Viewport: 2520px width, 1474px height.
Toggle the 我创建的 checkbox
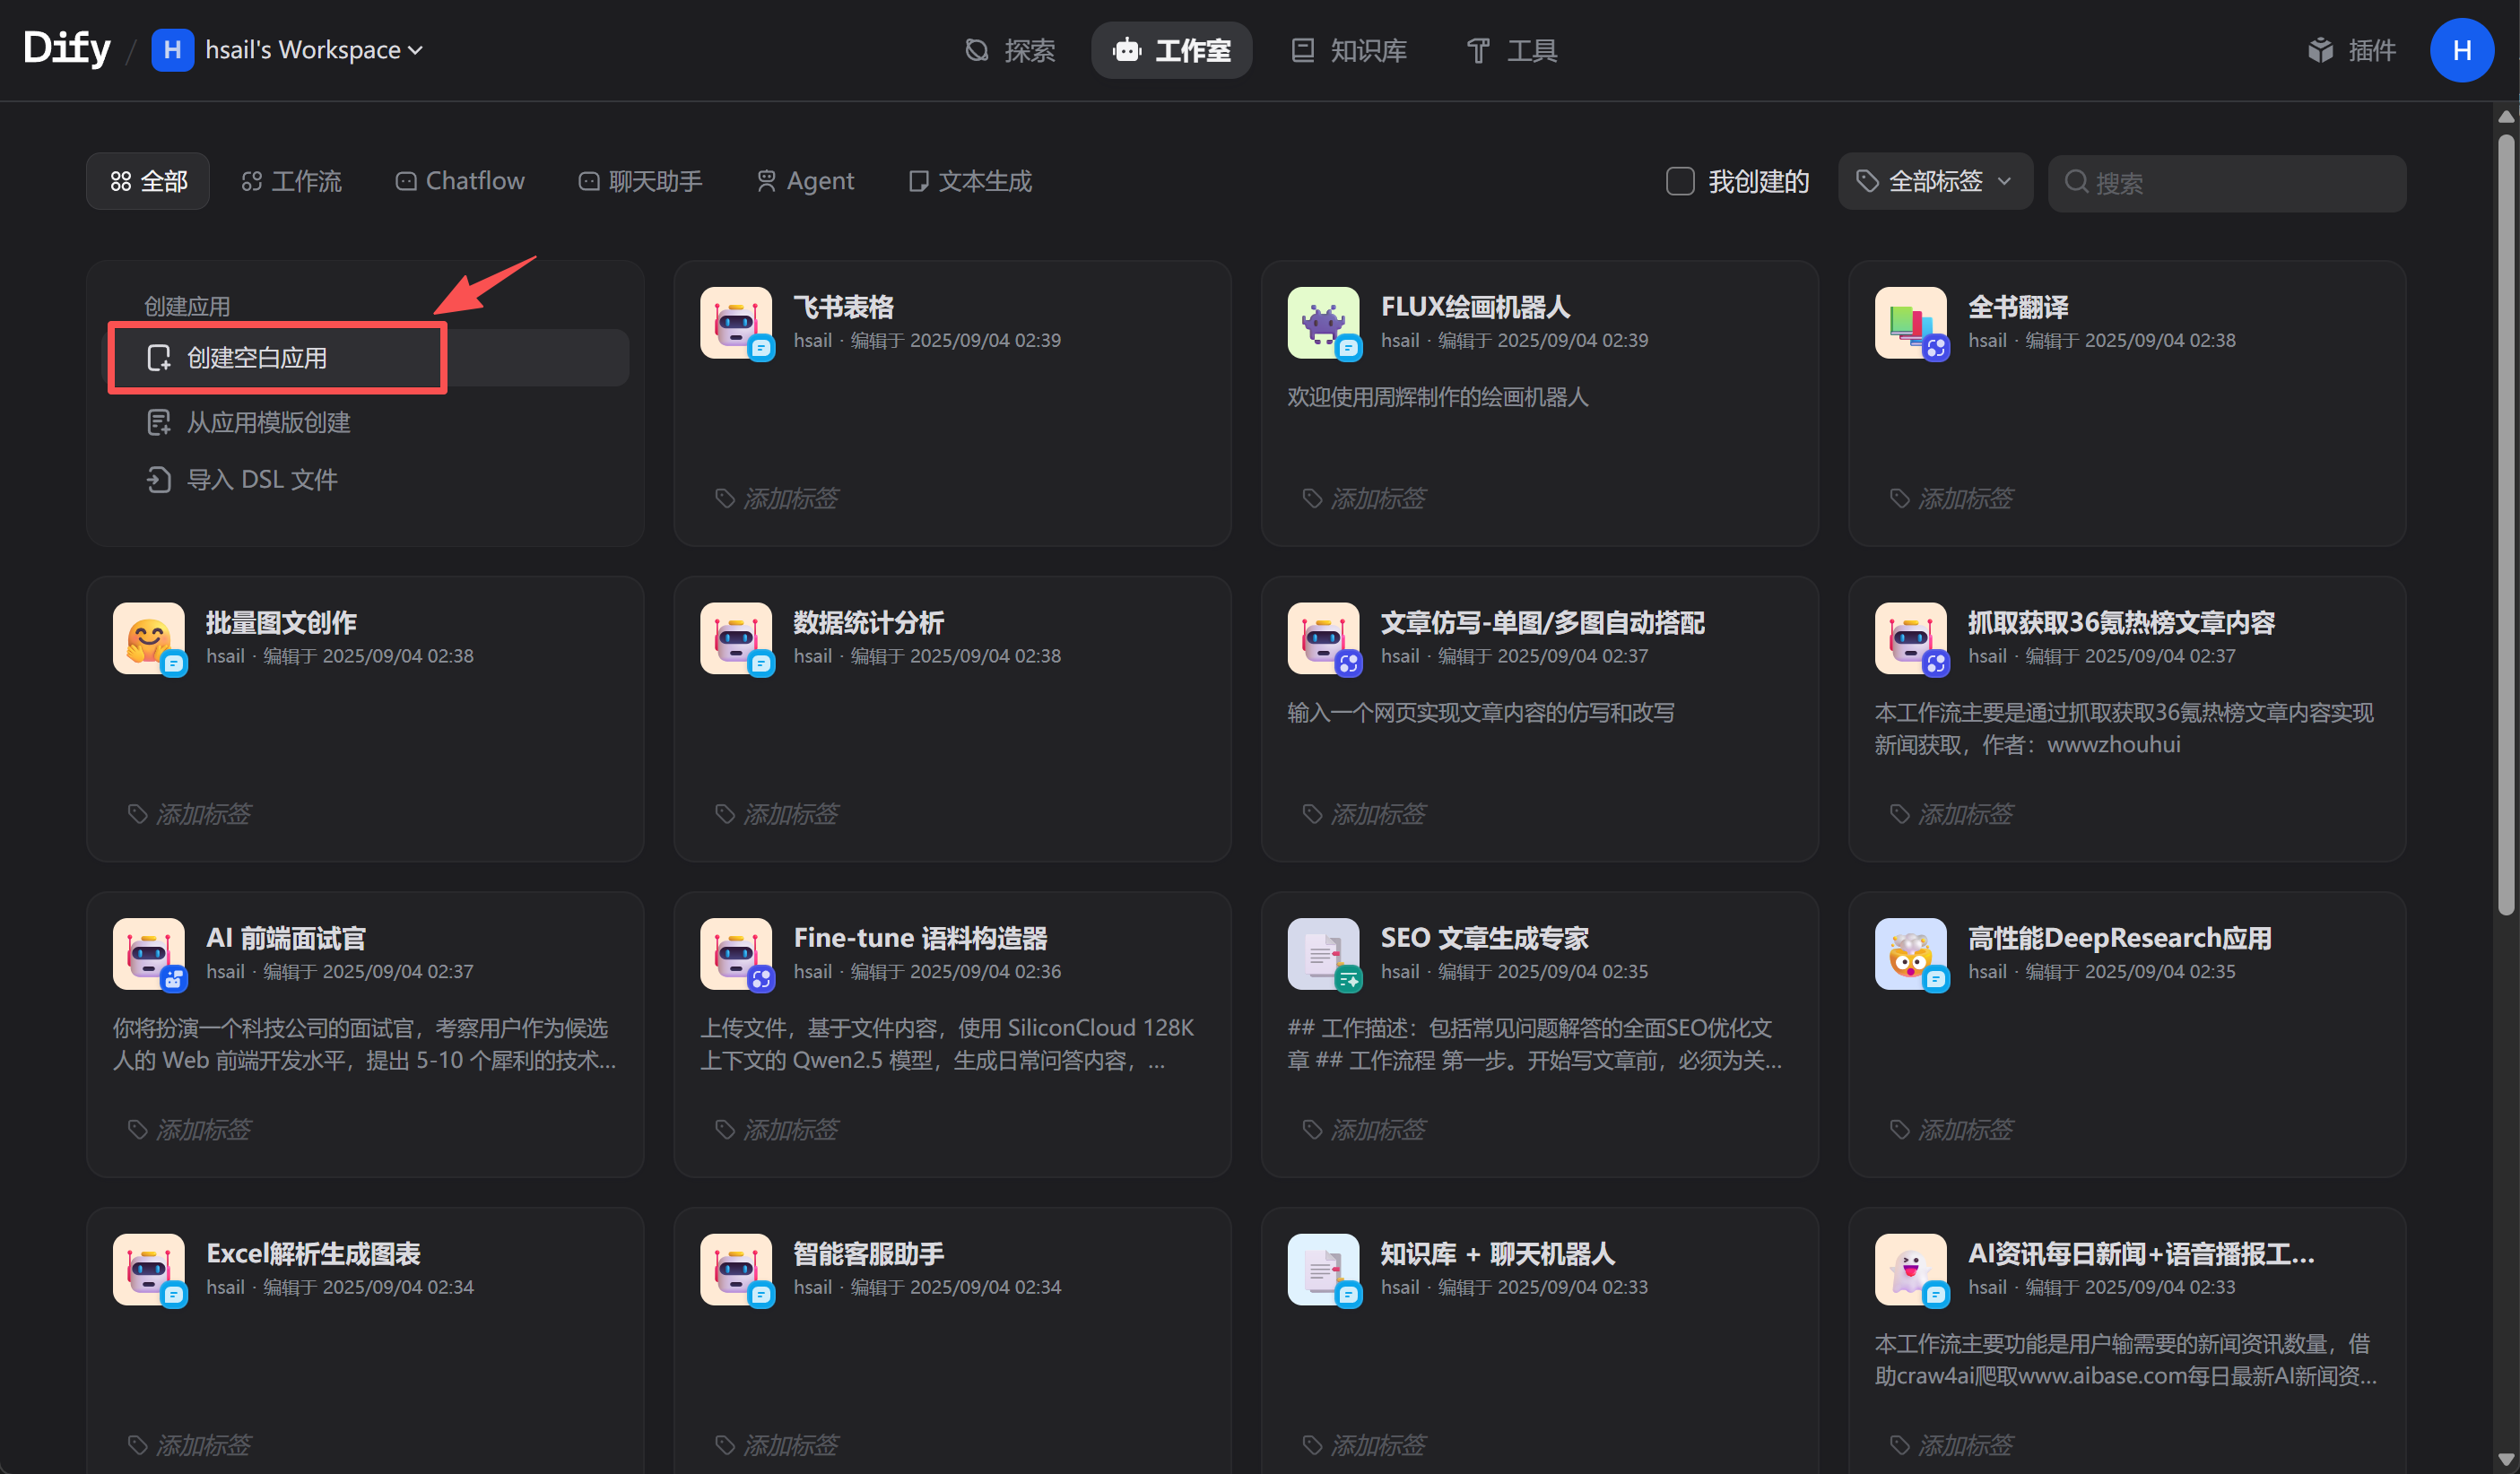1680,181
